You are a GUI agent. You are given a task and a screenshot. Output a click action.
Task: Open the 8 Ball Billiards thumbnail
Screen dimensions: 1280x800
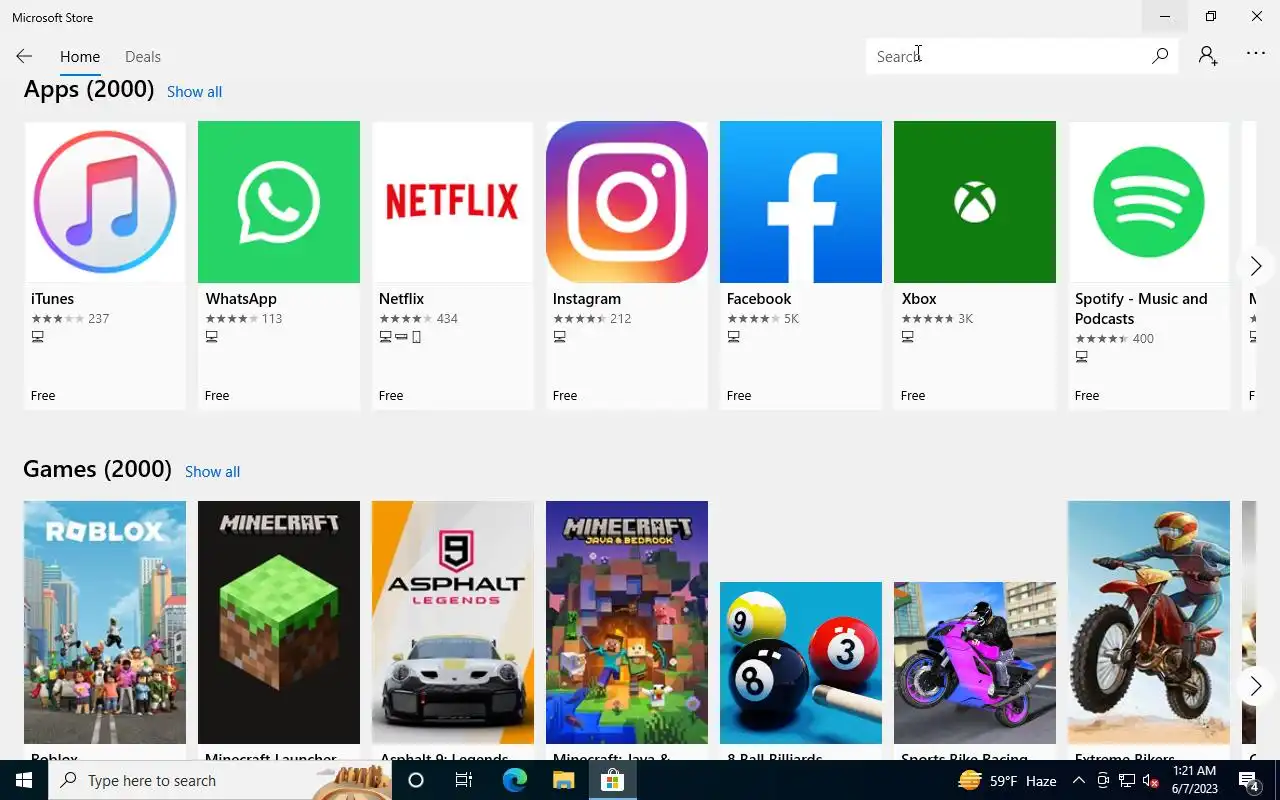coord(801,663)
